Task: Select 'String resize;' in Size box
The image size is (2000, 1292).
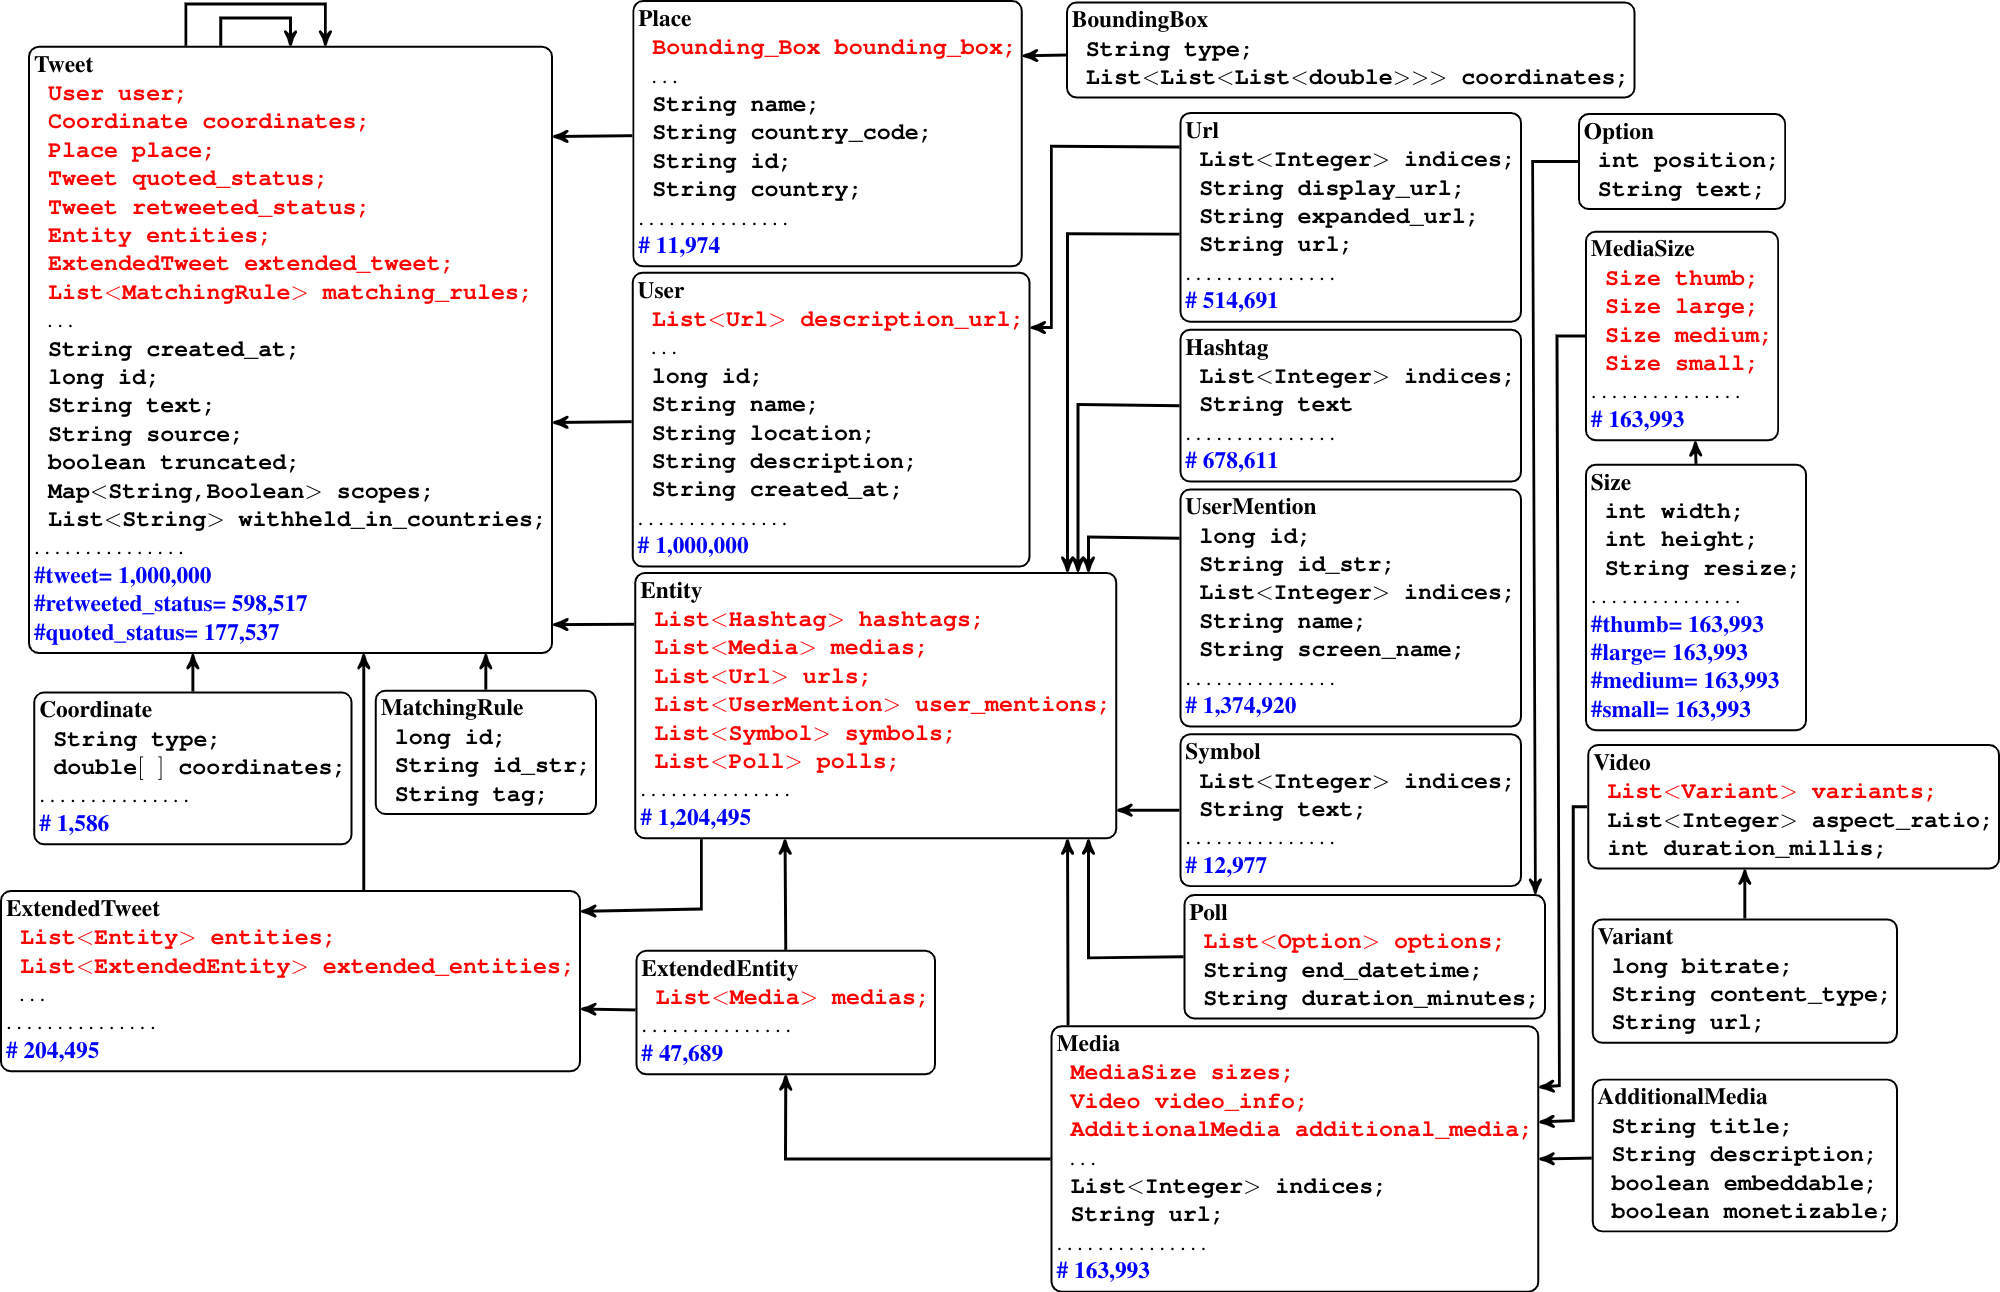Action: [1701, 569]
